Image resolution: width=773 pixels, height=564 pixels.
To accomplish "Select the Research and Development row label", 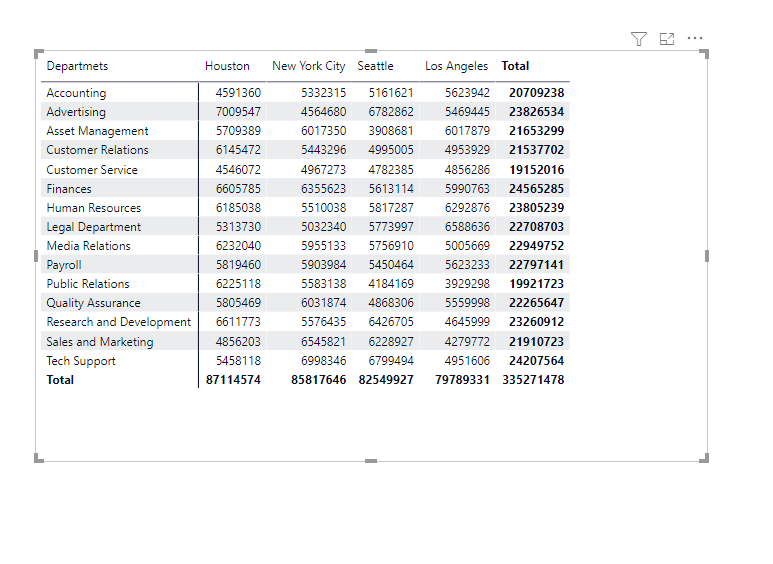I will pos(118,322).
